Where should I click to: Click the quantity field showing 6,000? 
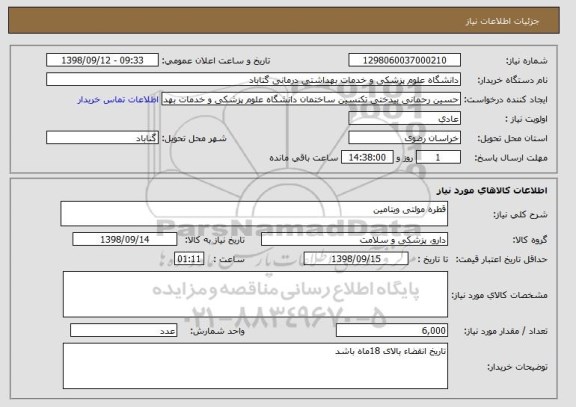pos(392,331)
